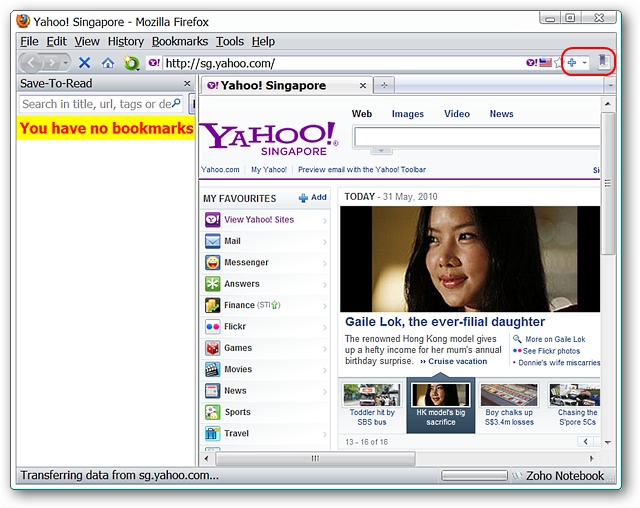Open Yahoo Mail from favourites list

coord(232,241)
